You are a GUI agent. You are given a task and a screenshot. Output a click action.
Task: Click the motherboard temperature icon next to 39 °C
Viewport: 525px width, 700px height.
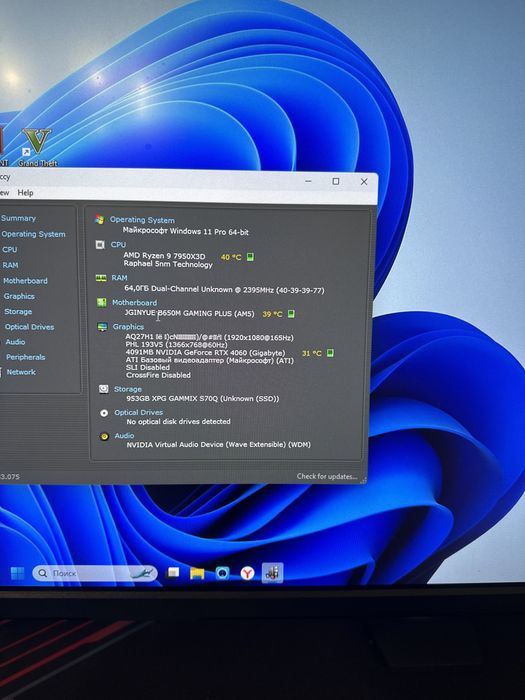[x=291, y=314]
